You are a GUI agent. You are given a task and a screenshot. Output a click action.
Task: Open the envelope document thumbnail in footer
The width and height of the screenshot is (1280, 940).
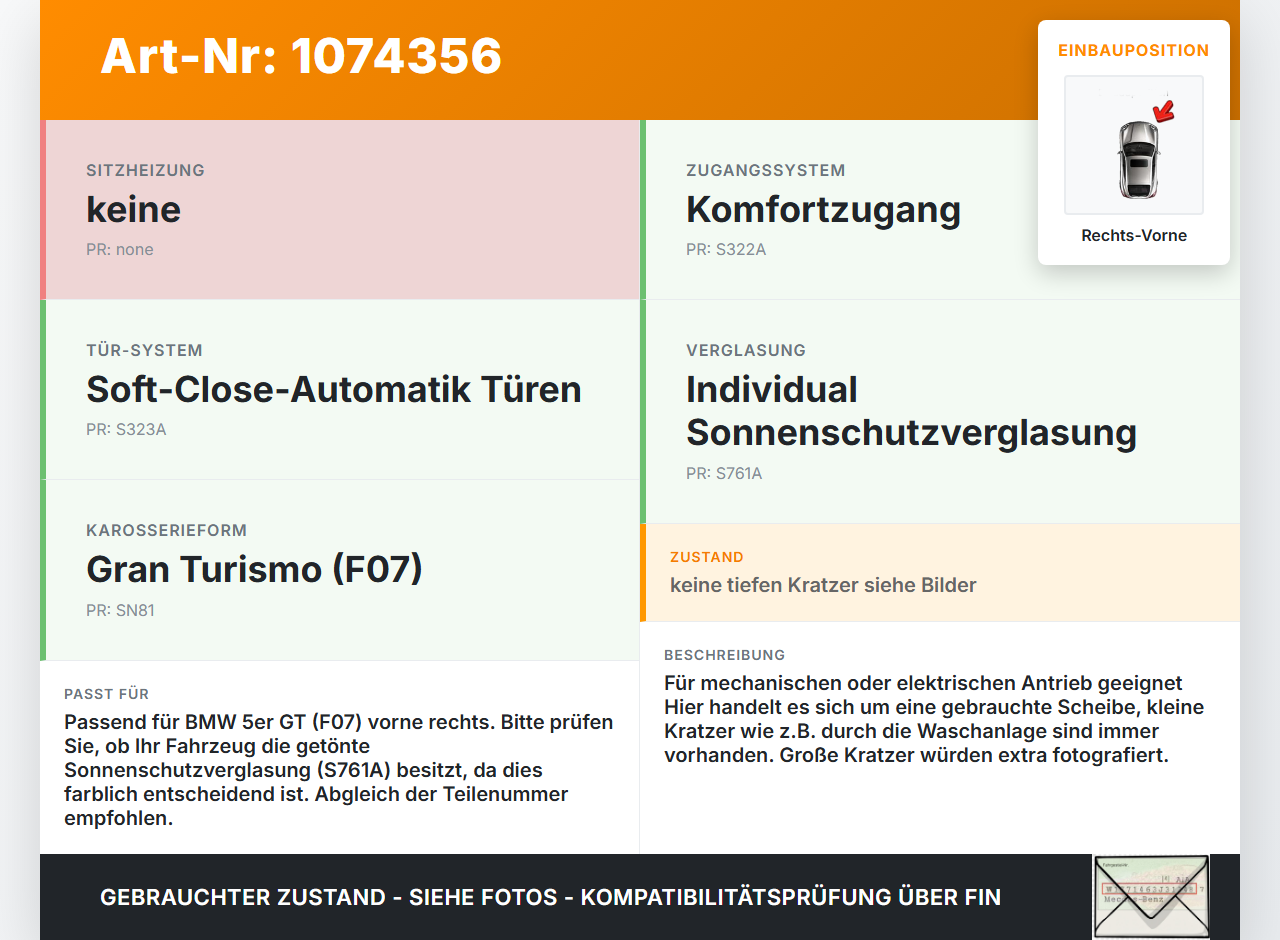coord(1151,897)
